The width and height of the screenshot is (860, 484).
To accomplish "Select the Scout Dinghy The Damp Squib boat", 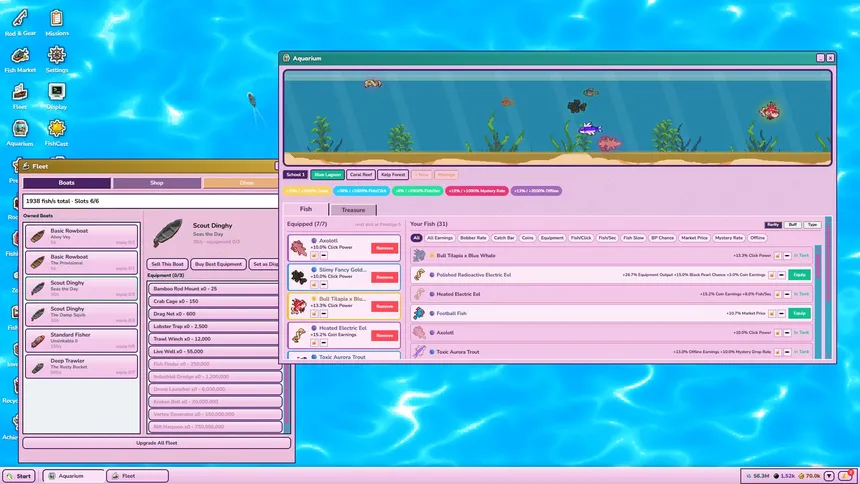I will (x=81, y=314).
